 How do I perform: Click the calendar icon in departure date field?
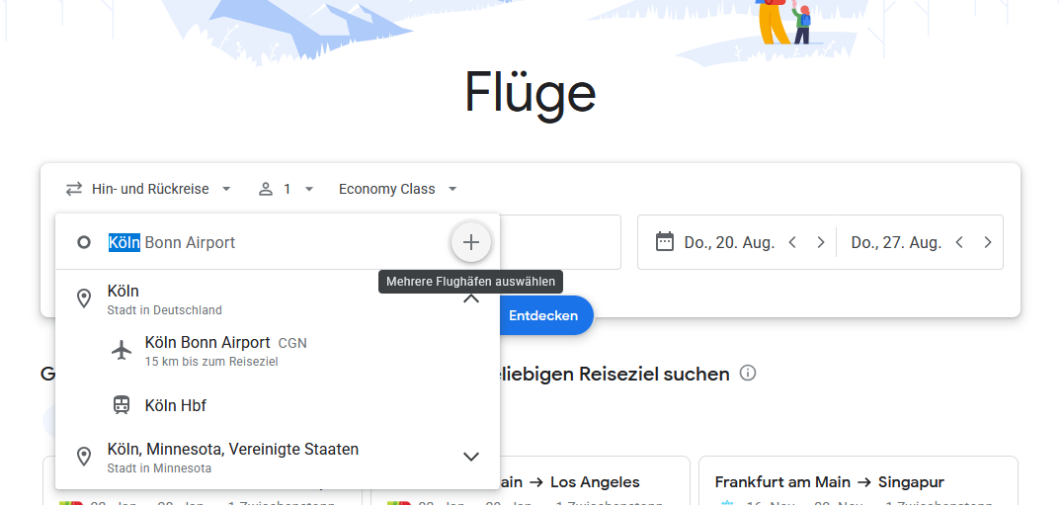coord(664,242)
